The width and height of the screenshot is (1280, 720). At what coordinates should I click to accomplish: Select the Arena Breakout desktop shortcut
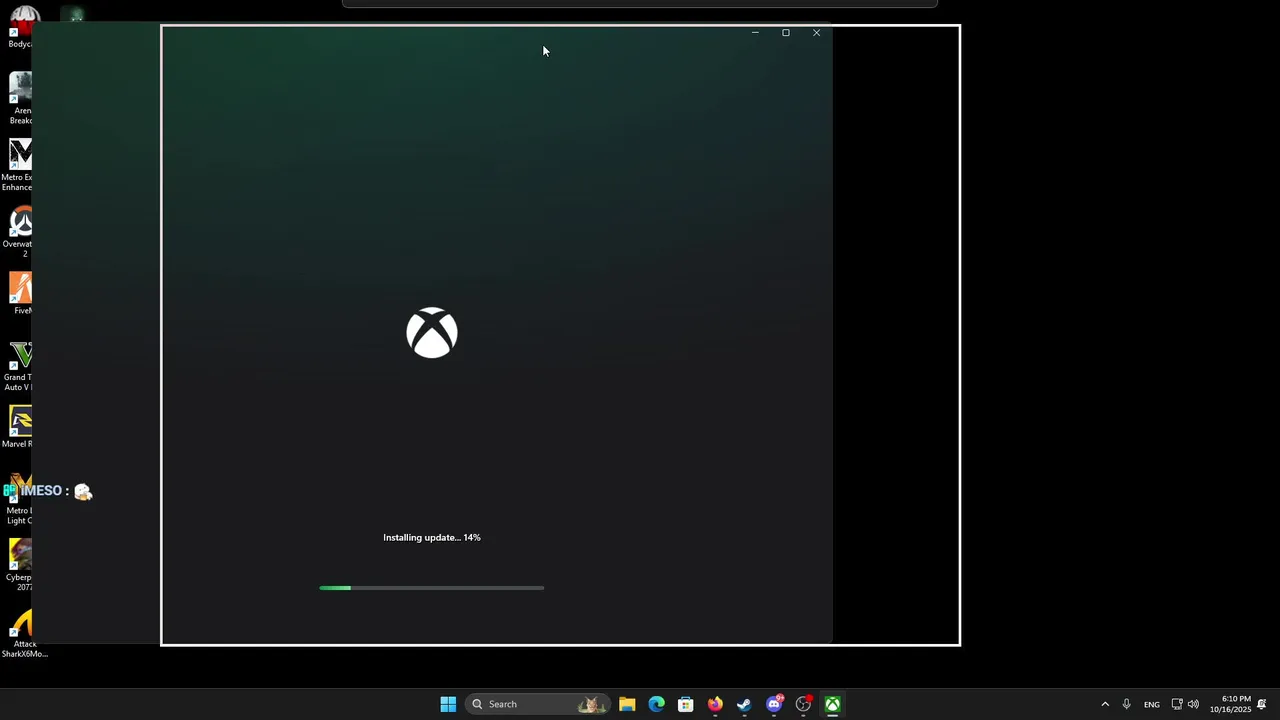coord(19,98)
